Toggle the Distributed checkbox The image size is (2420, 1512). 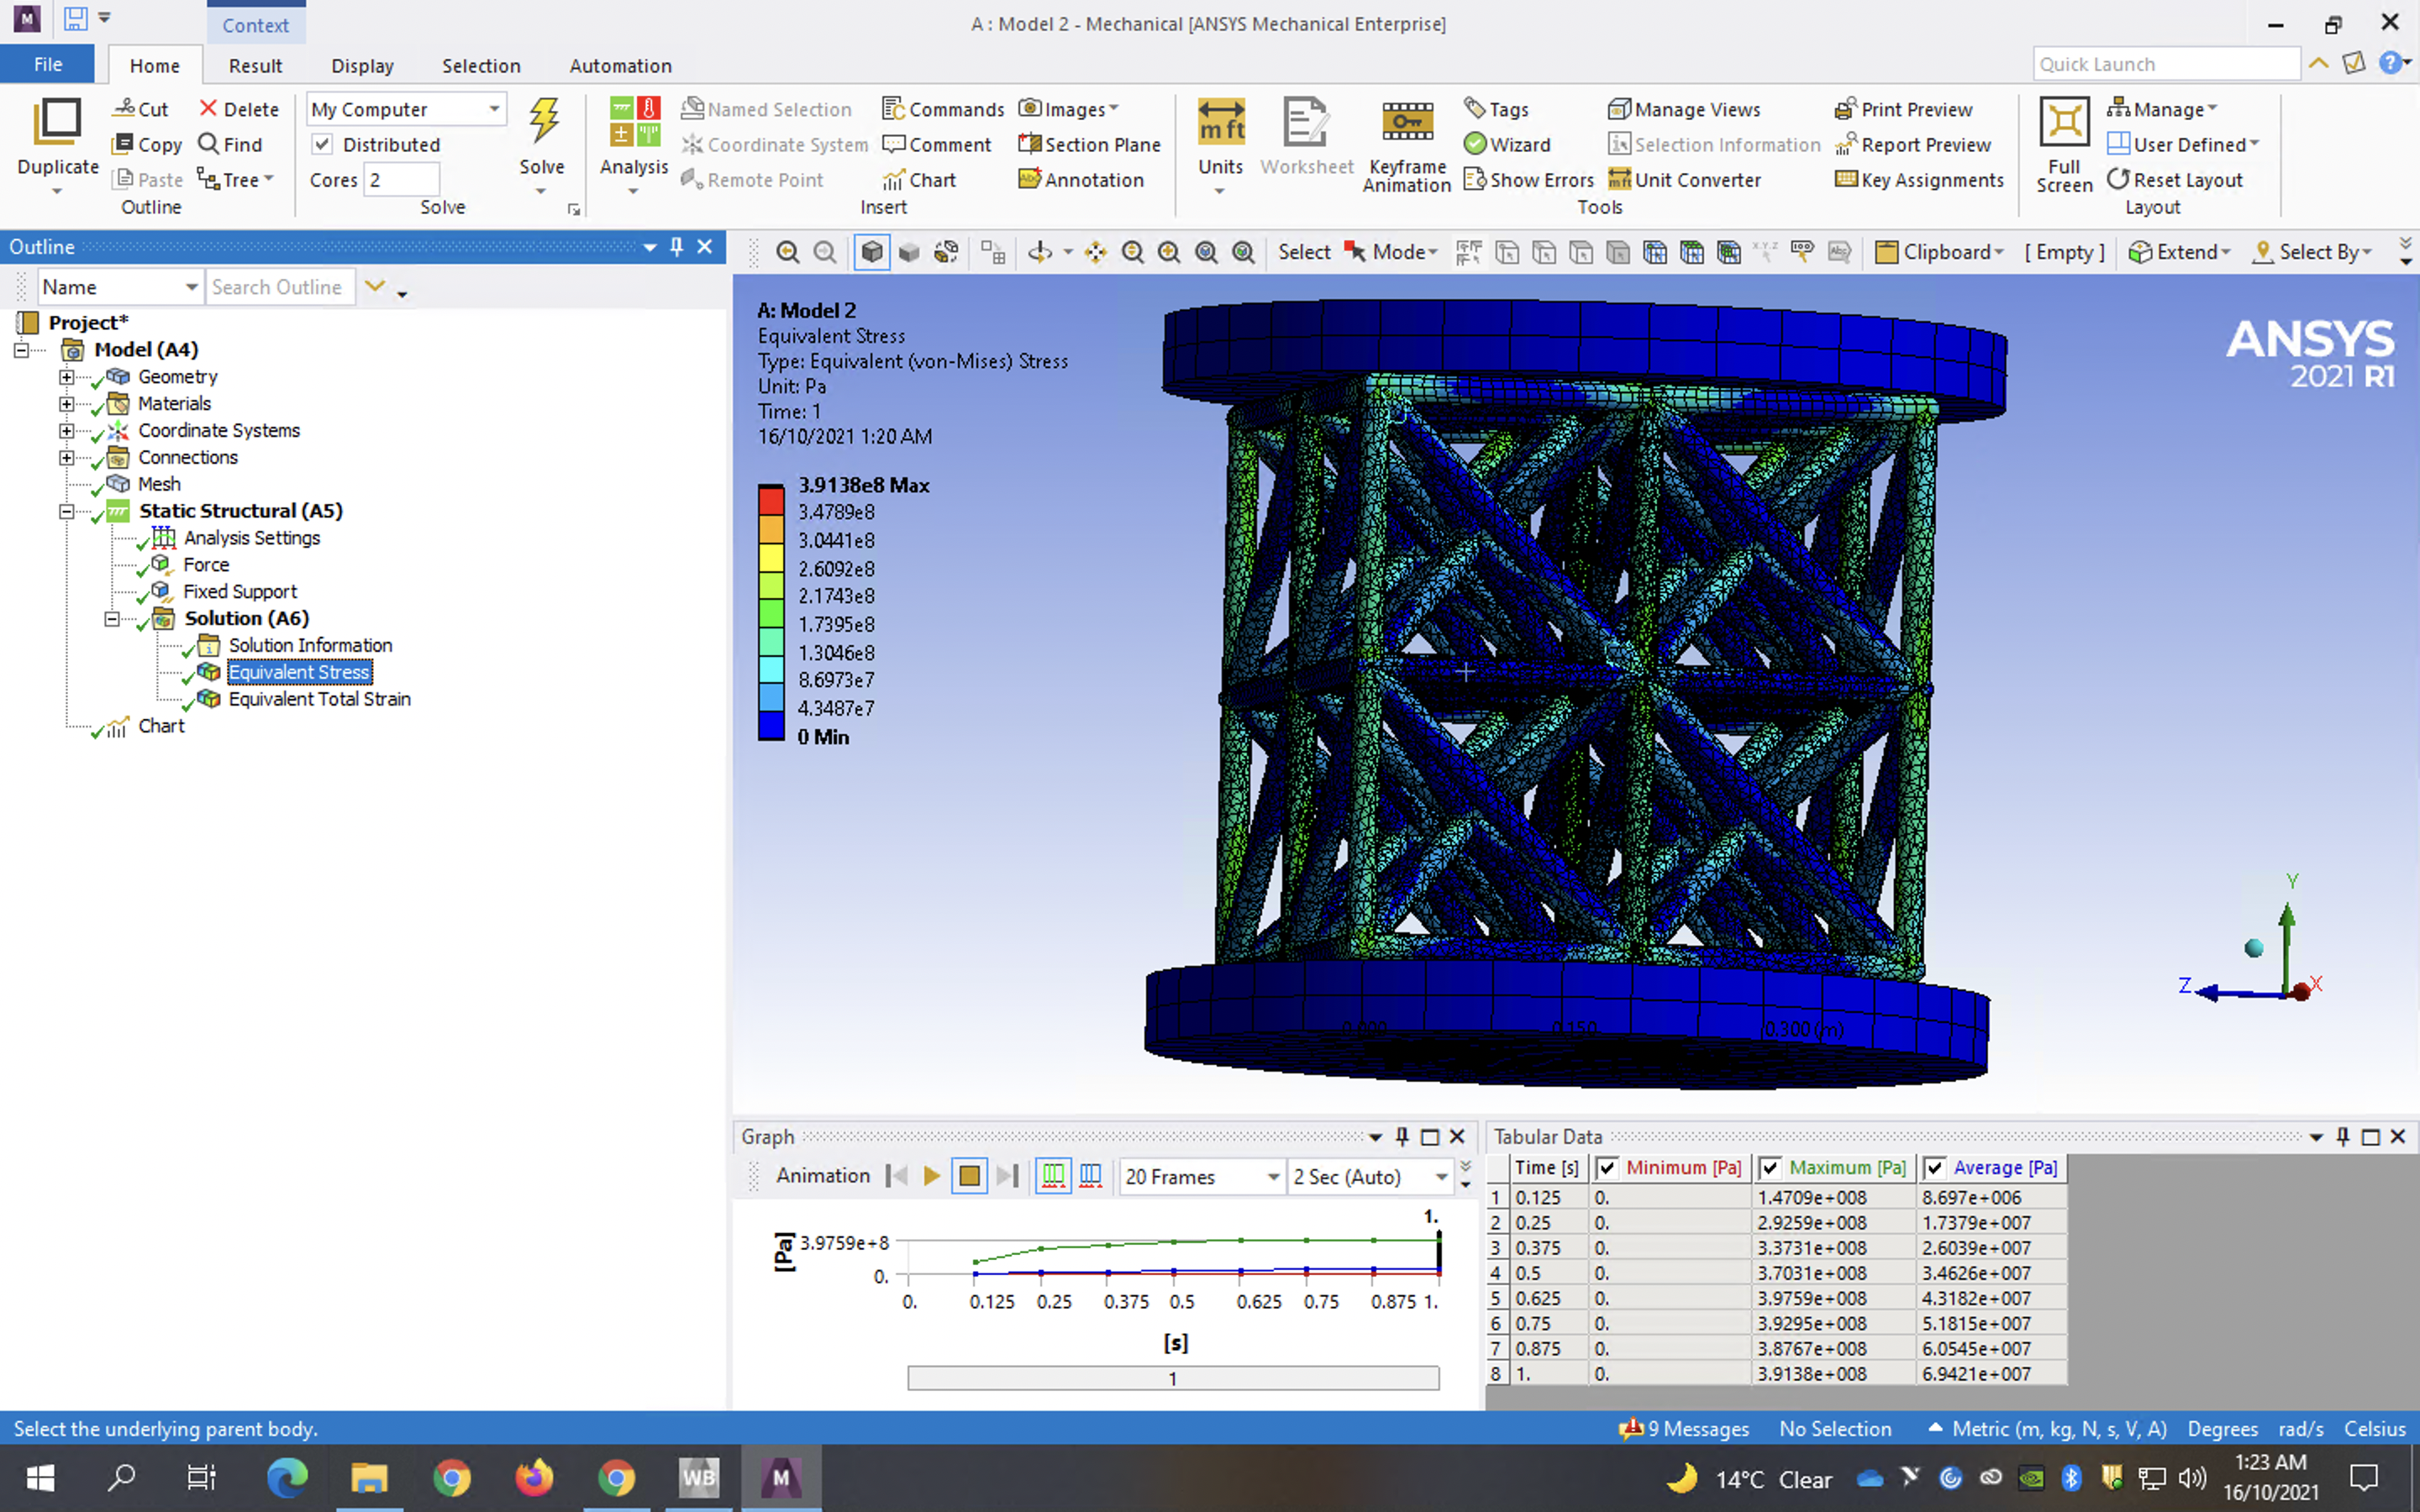click(x=323, y=144)
